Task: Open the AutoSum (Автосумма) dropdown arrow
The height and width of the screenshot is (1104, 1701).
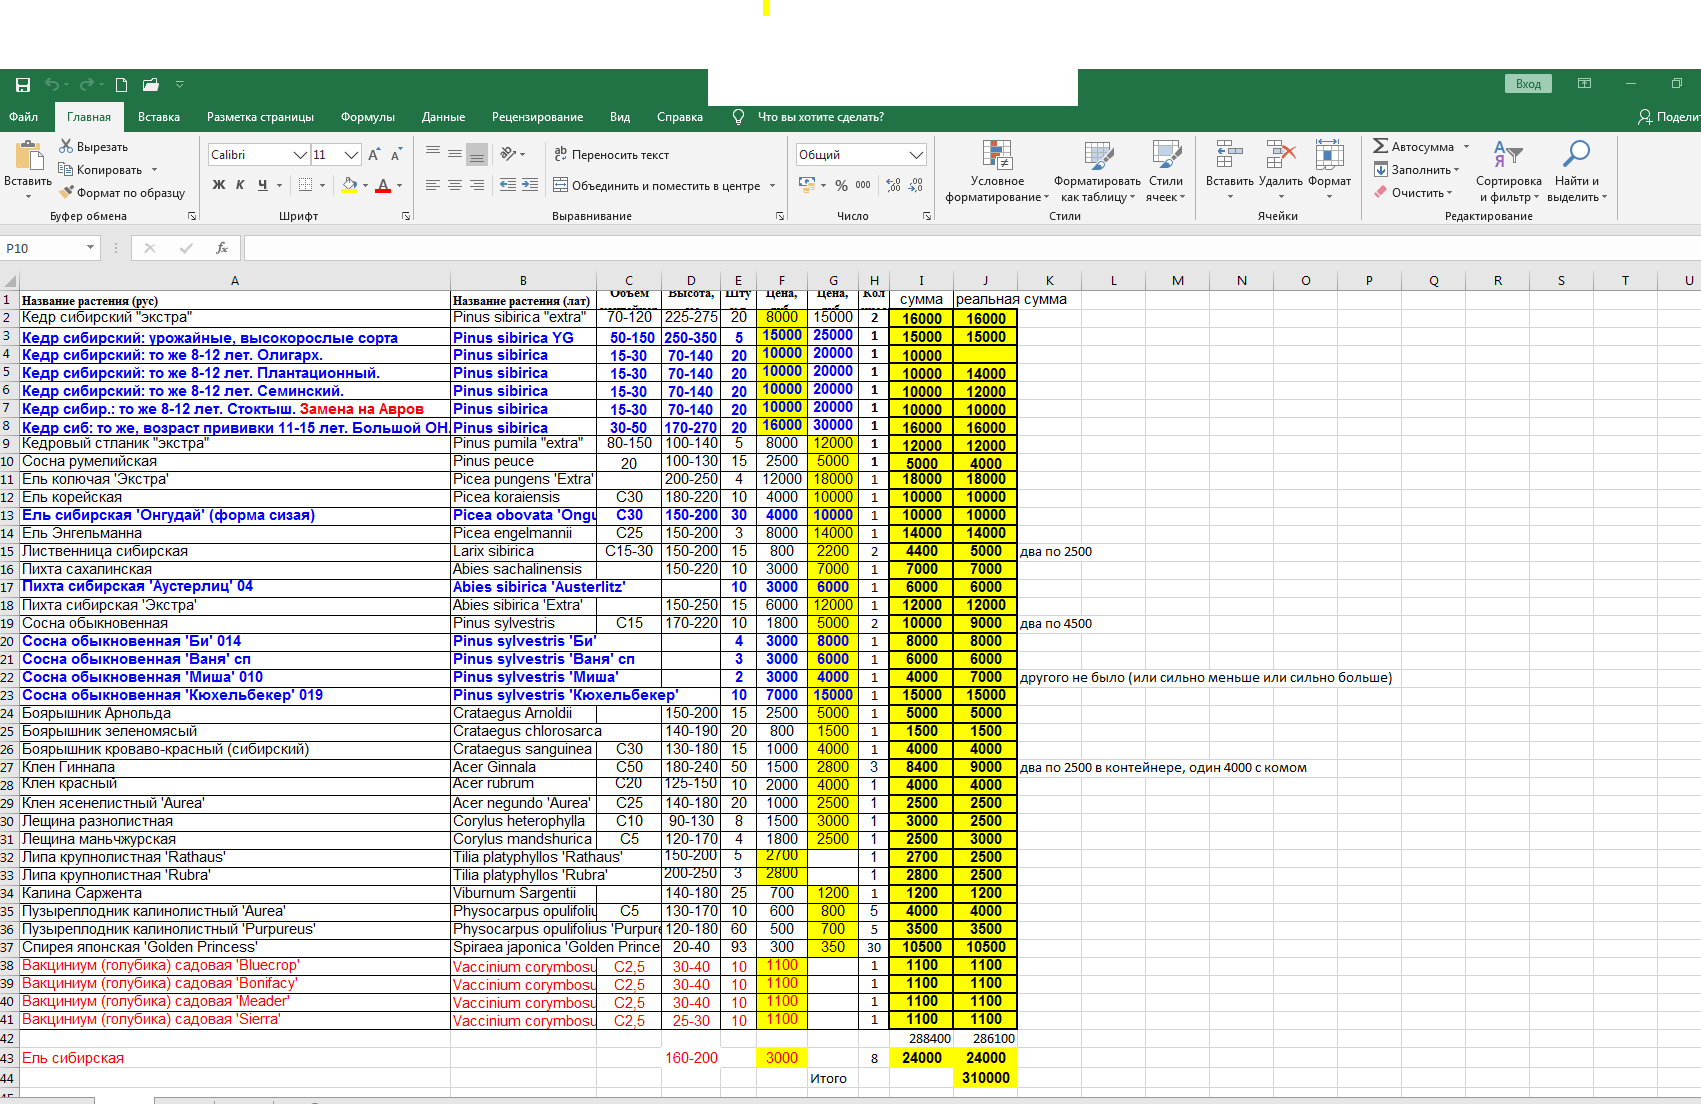Action: 1466,147
